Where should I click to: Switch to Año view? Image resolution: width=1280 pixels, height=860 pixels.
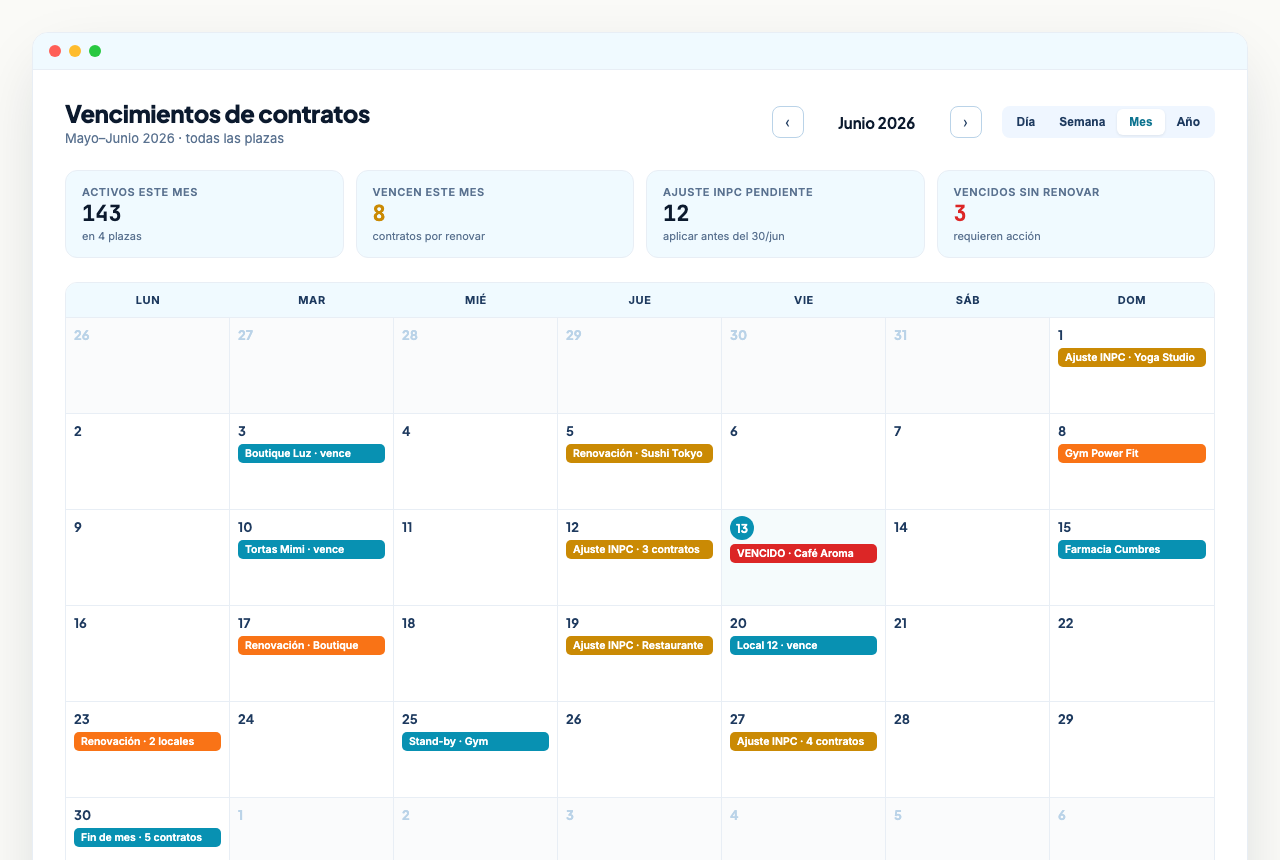(1188, 122)
